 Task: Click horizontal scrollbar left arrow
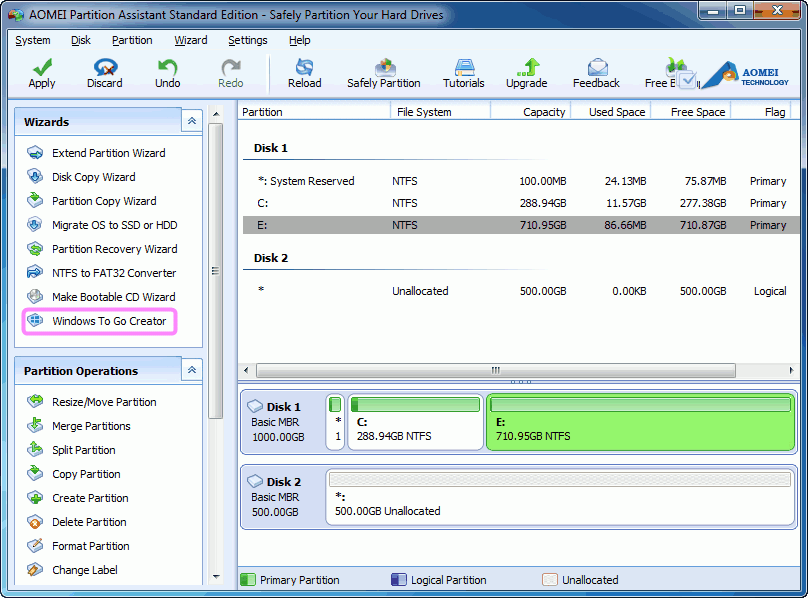click(246, 370)
